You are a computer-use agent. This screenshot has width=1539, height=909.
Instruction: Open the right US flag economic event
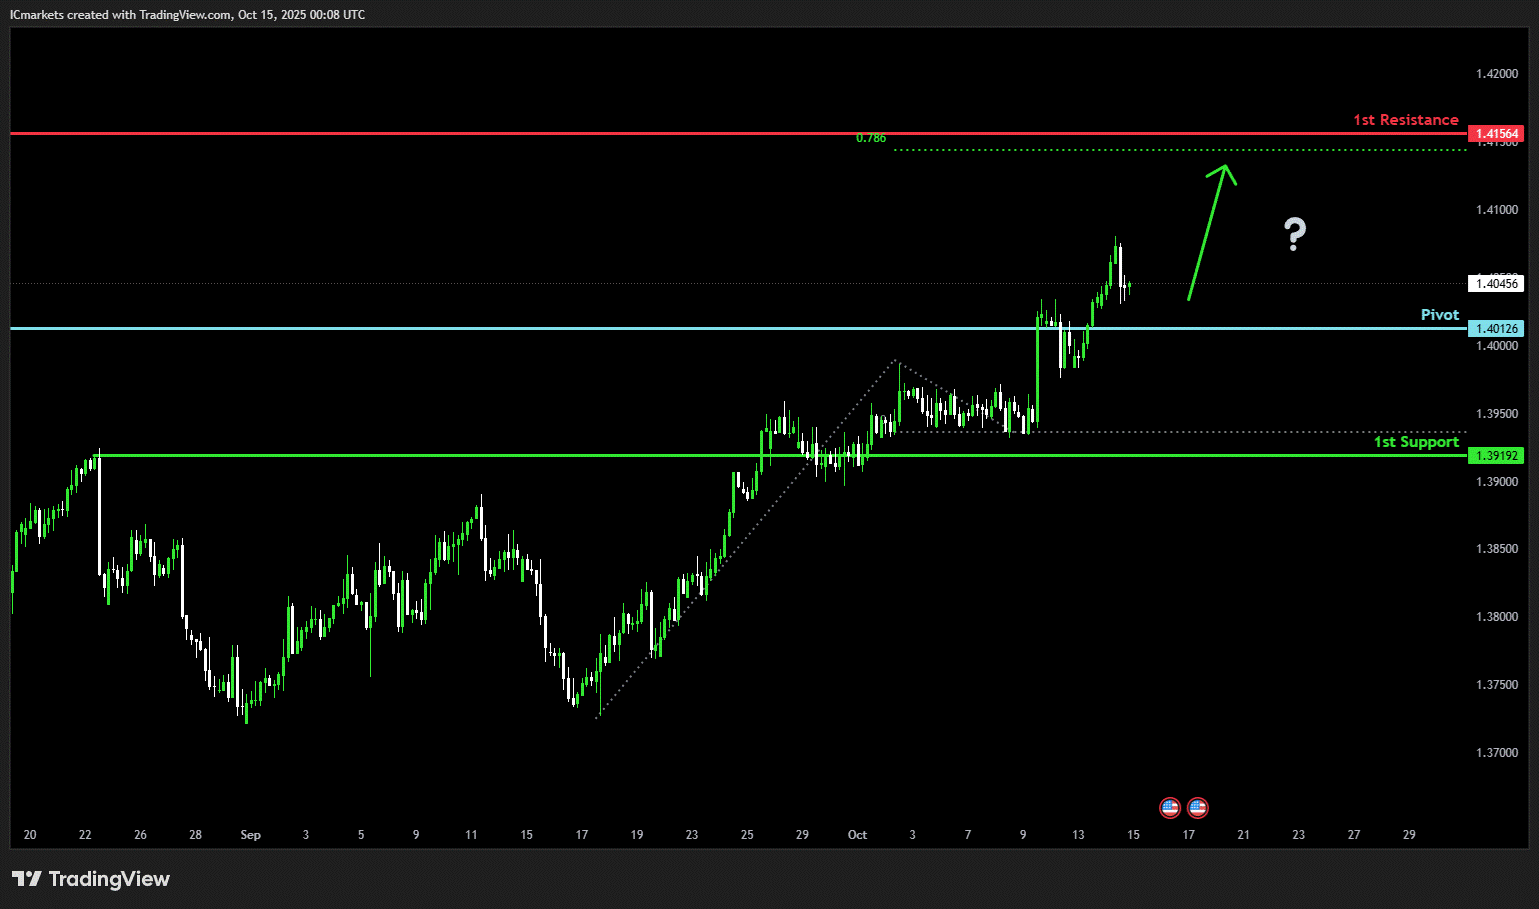point(1197,807)
